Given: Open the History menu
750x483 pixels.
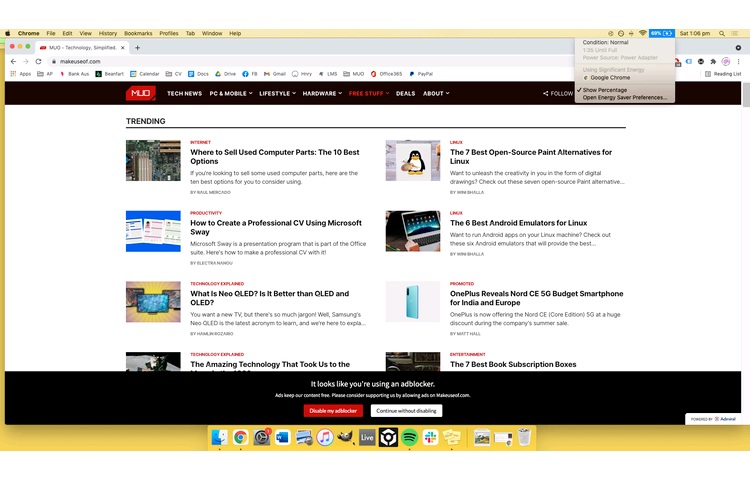Looking at the screenshot, I should [108, 33].
